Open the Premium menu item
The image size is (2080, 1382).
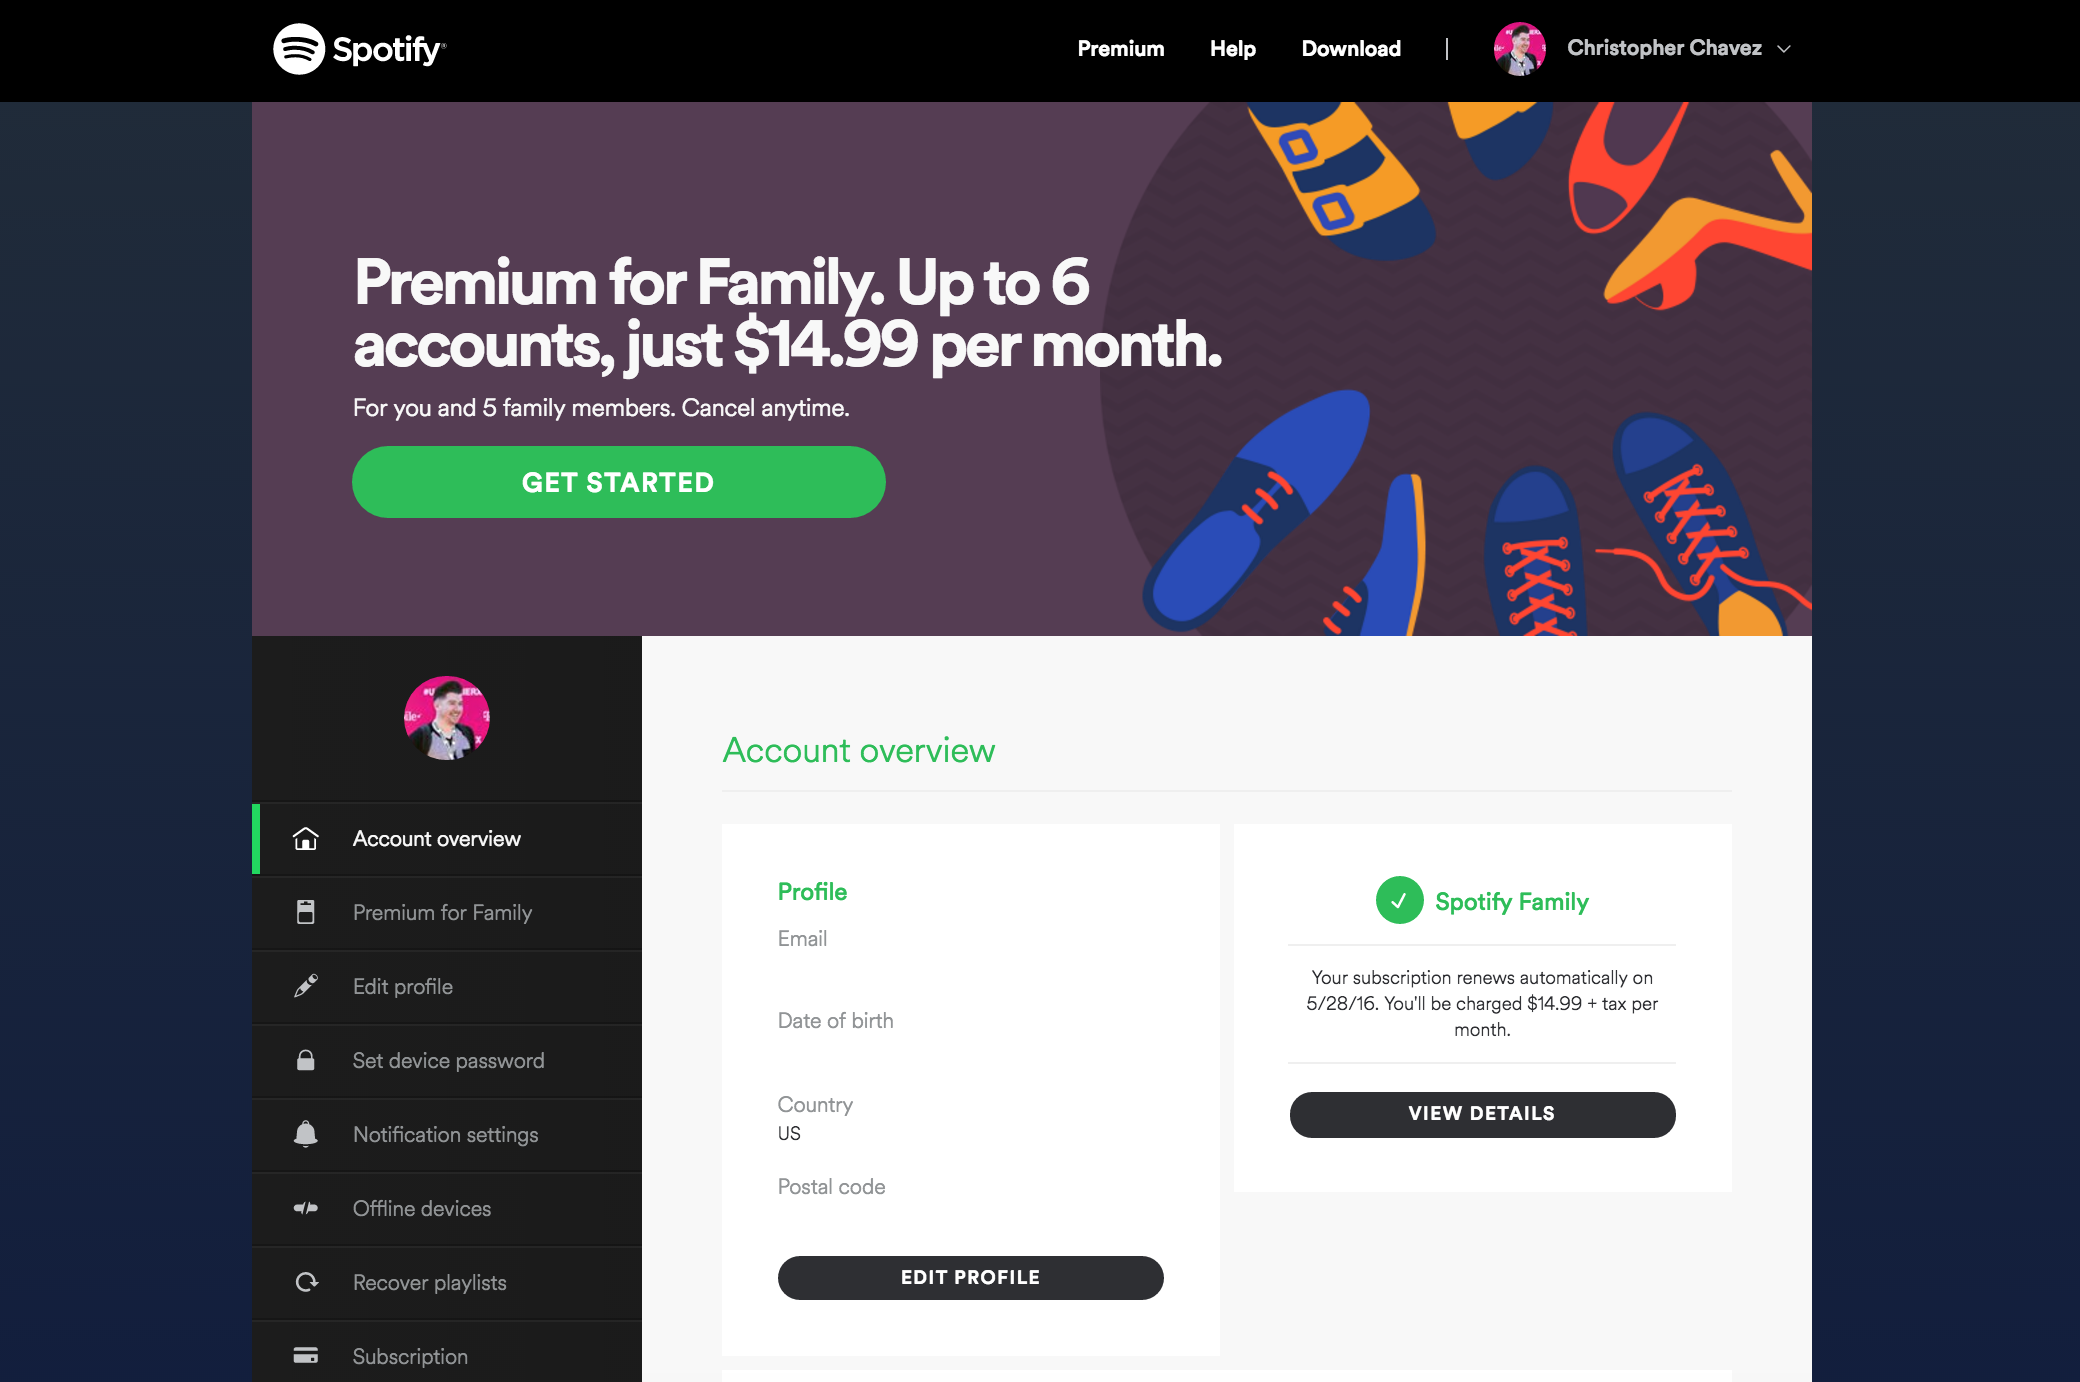(x=1121, y=46)
